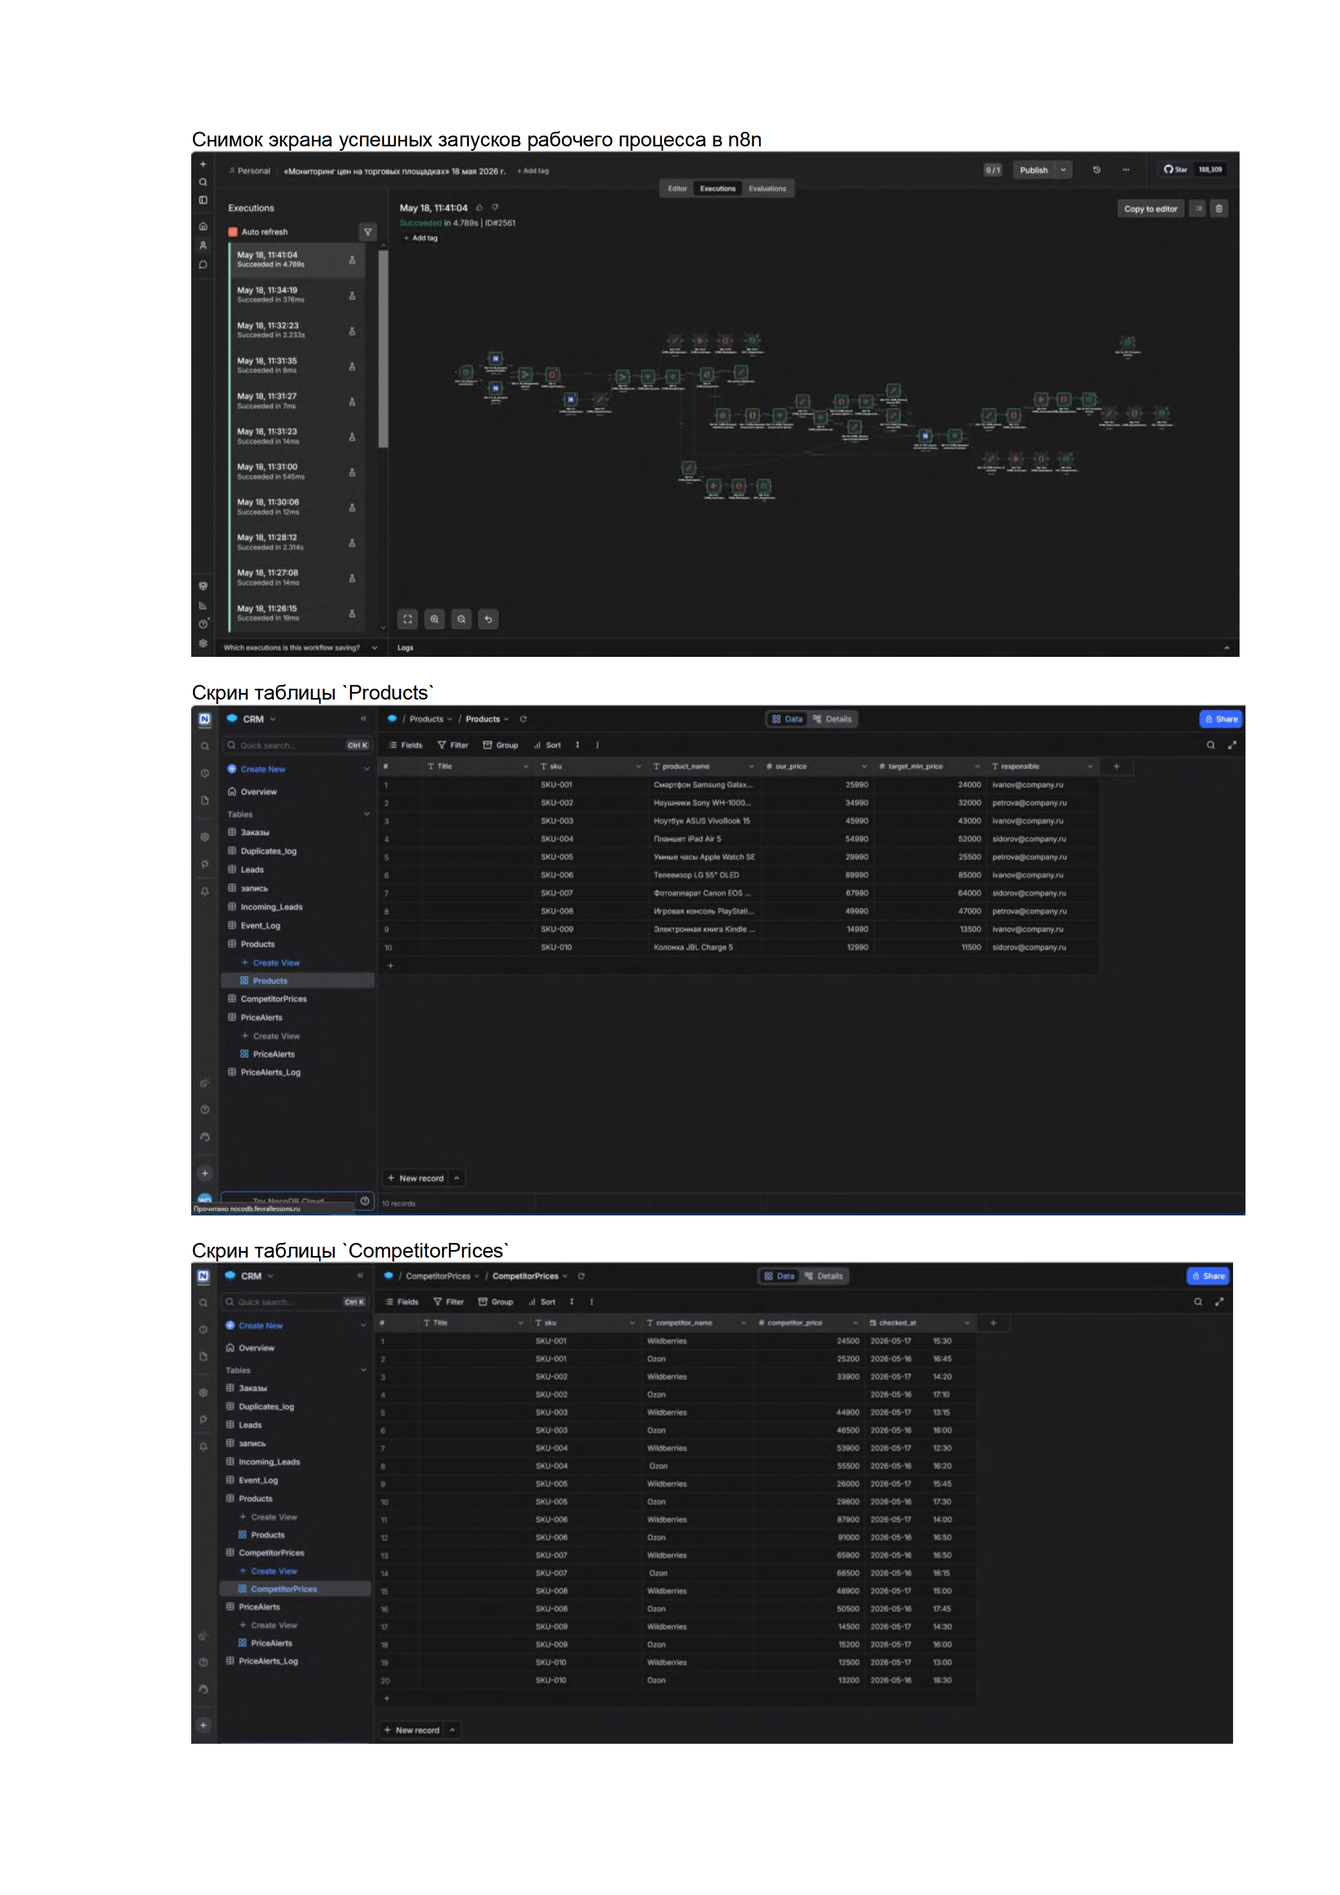Switch to the Editor tab in n8n
This screenshot has width=1340, height=1895.
pos(677,189)
